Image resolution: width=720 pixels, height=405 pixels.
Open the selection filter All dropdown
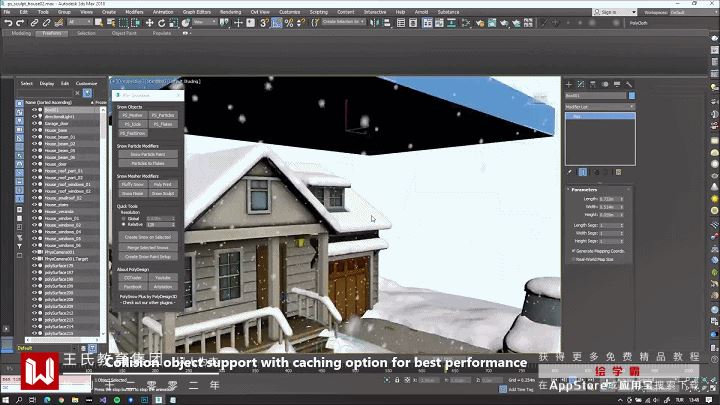(x=79, y=22)
